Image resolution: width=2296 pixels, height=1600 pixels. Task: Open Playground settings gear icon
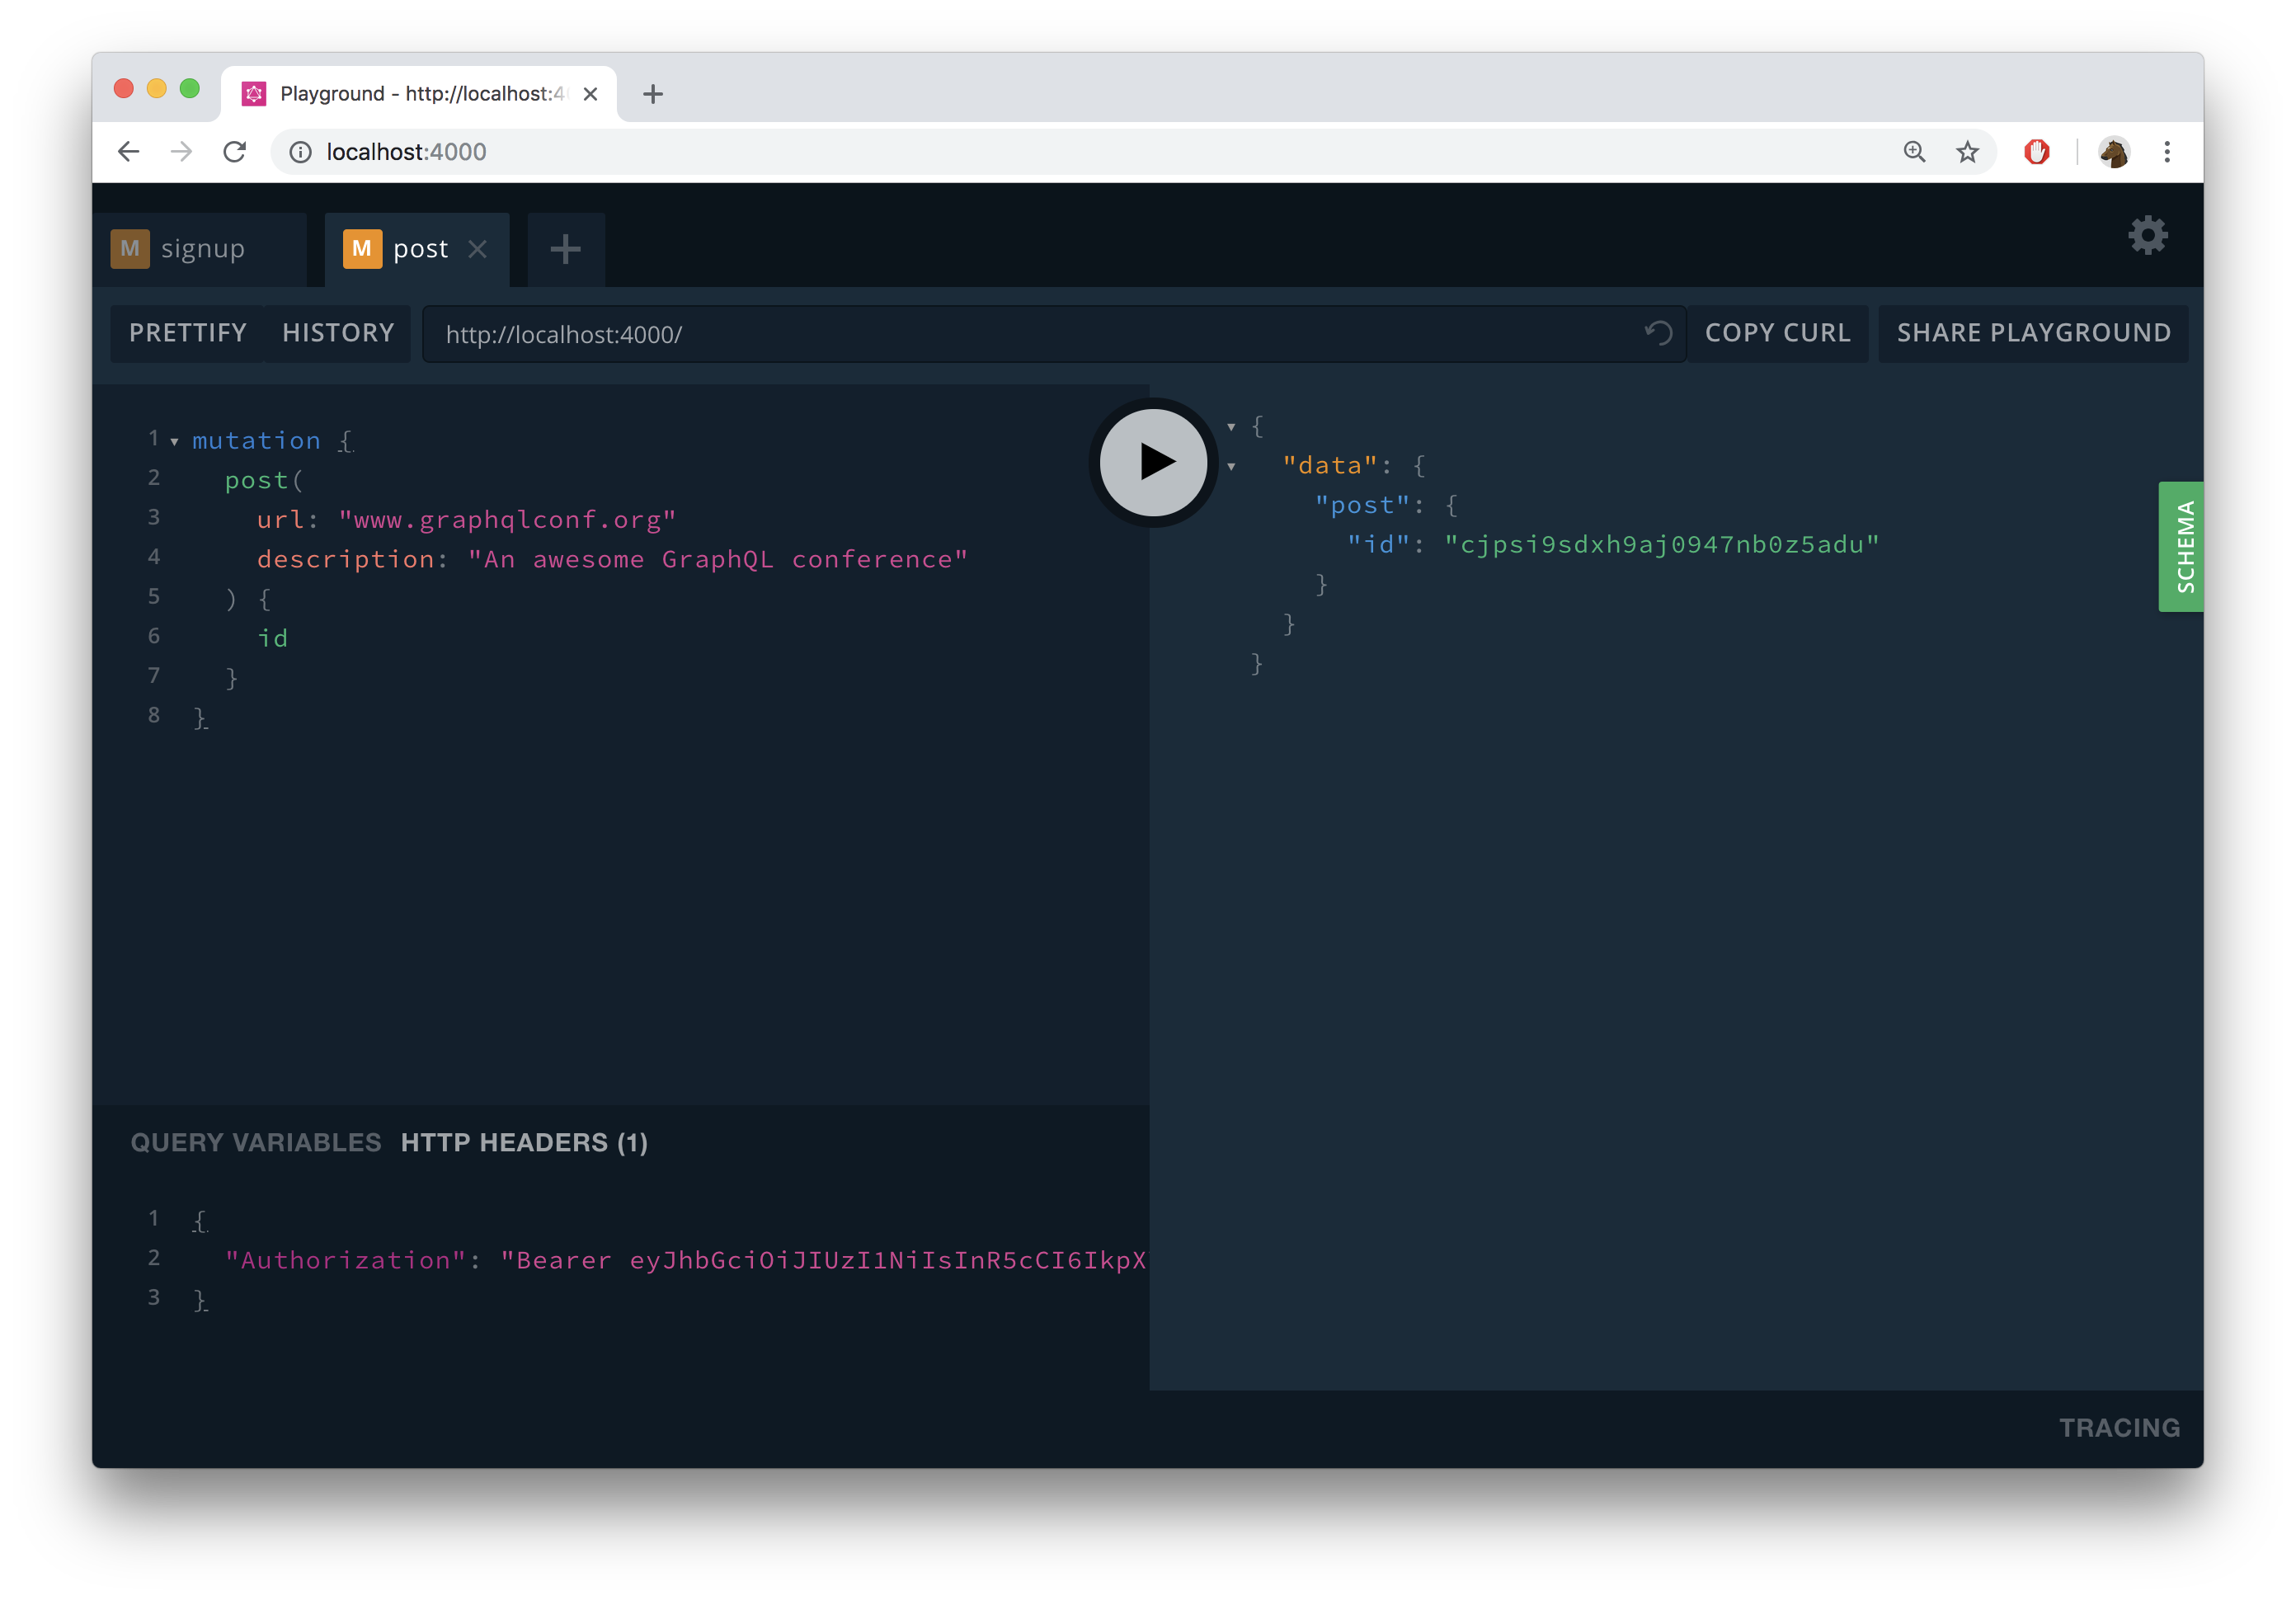click(x=2147, y=236)
